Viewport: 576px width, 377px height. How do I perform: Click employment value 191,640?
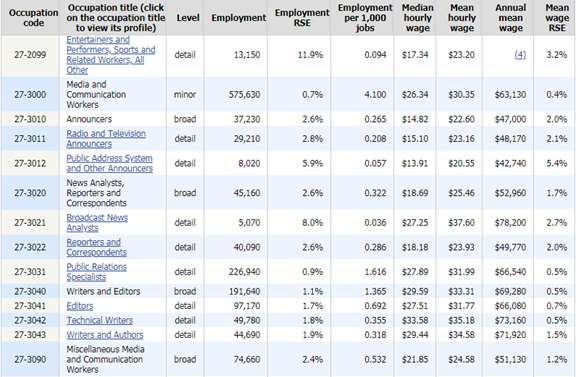coord(244,291)
